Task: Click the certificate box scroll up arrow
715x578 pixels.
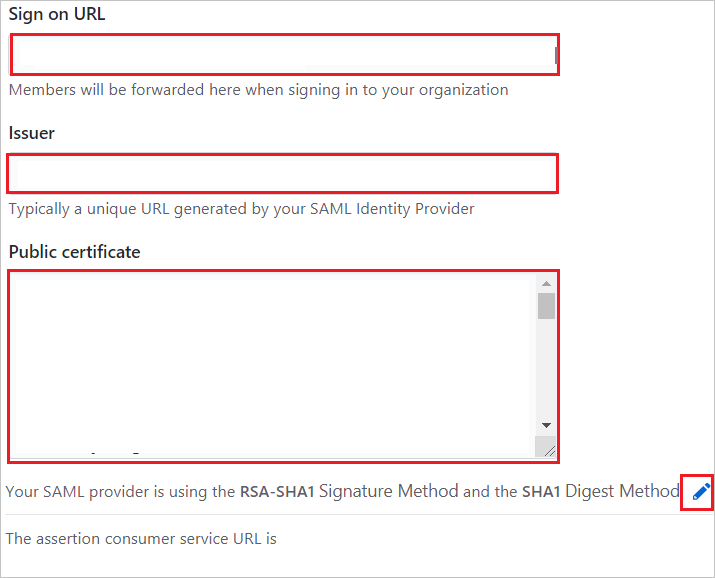Action: pos(546,283)
